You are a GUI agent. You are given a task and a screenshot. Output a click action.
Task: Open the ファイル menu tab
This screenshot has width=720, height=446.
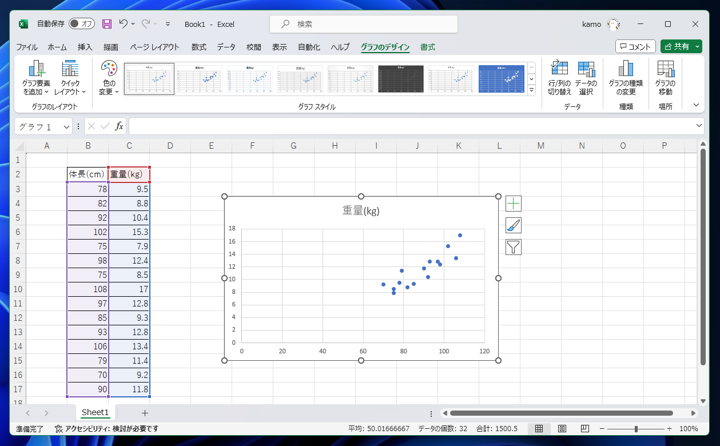tap(27, 47)
